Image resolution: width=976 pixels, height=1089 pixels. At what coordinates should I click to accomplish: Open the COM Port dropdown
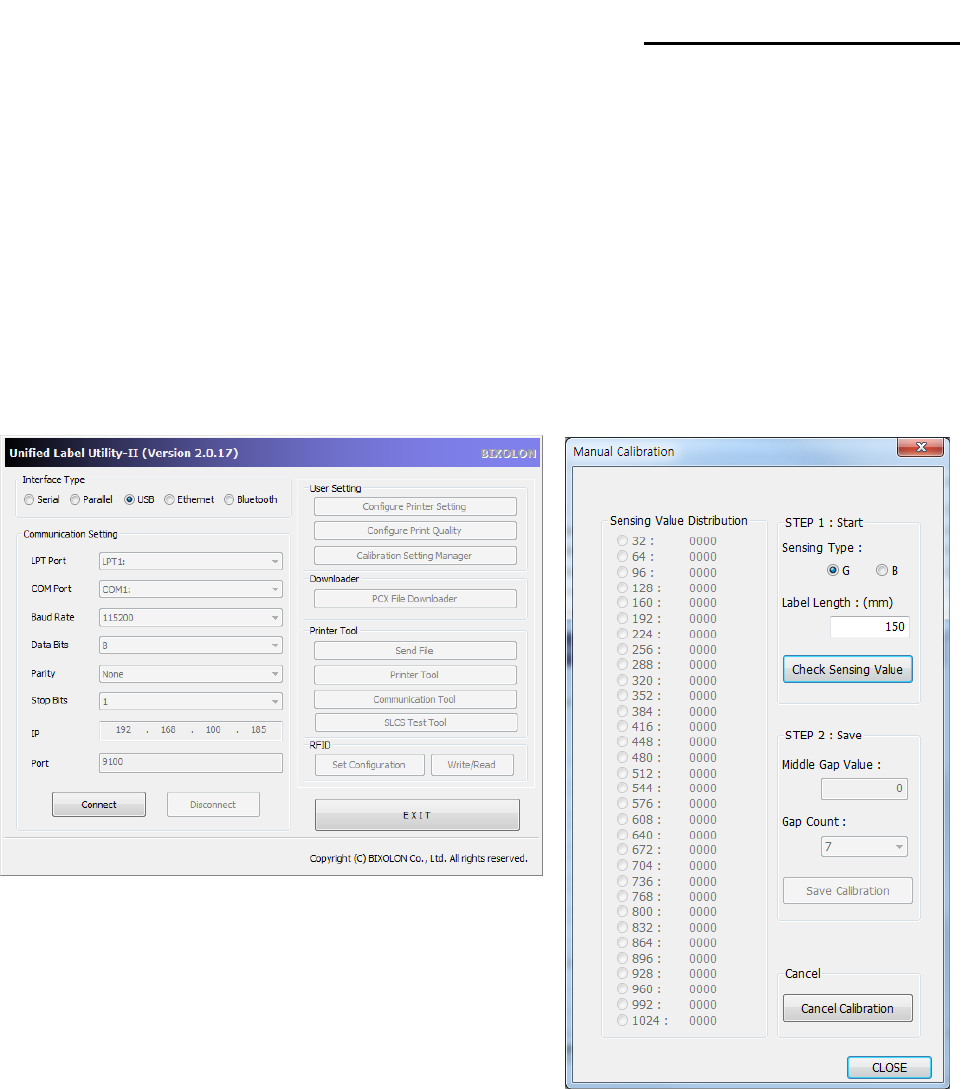tap(191, 589)
